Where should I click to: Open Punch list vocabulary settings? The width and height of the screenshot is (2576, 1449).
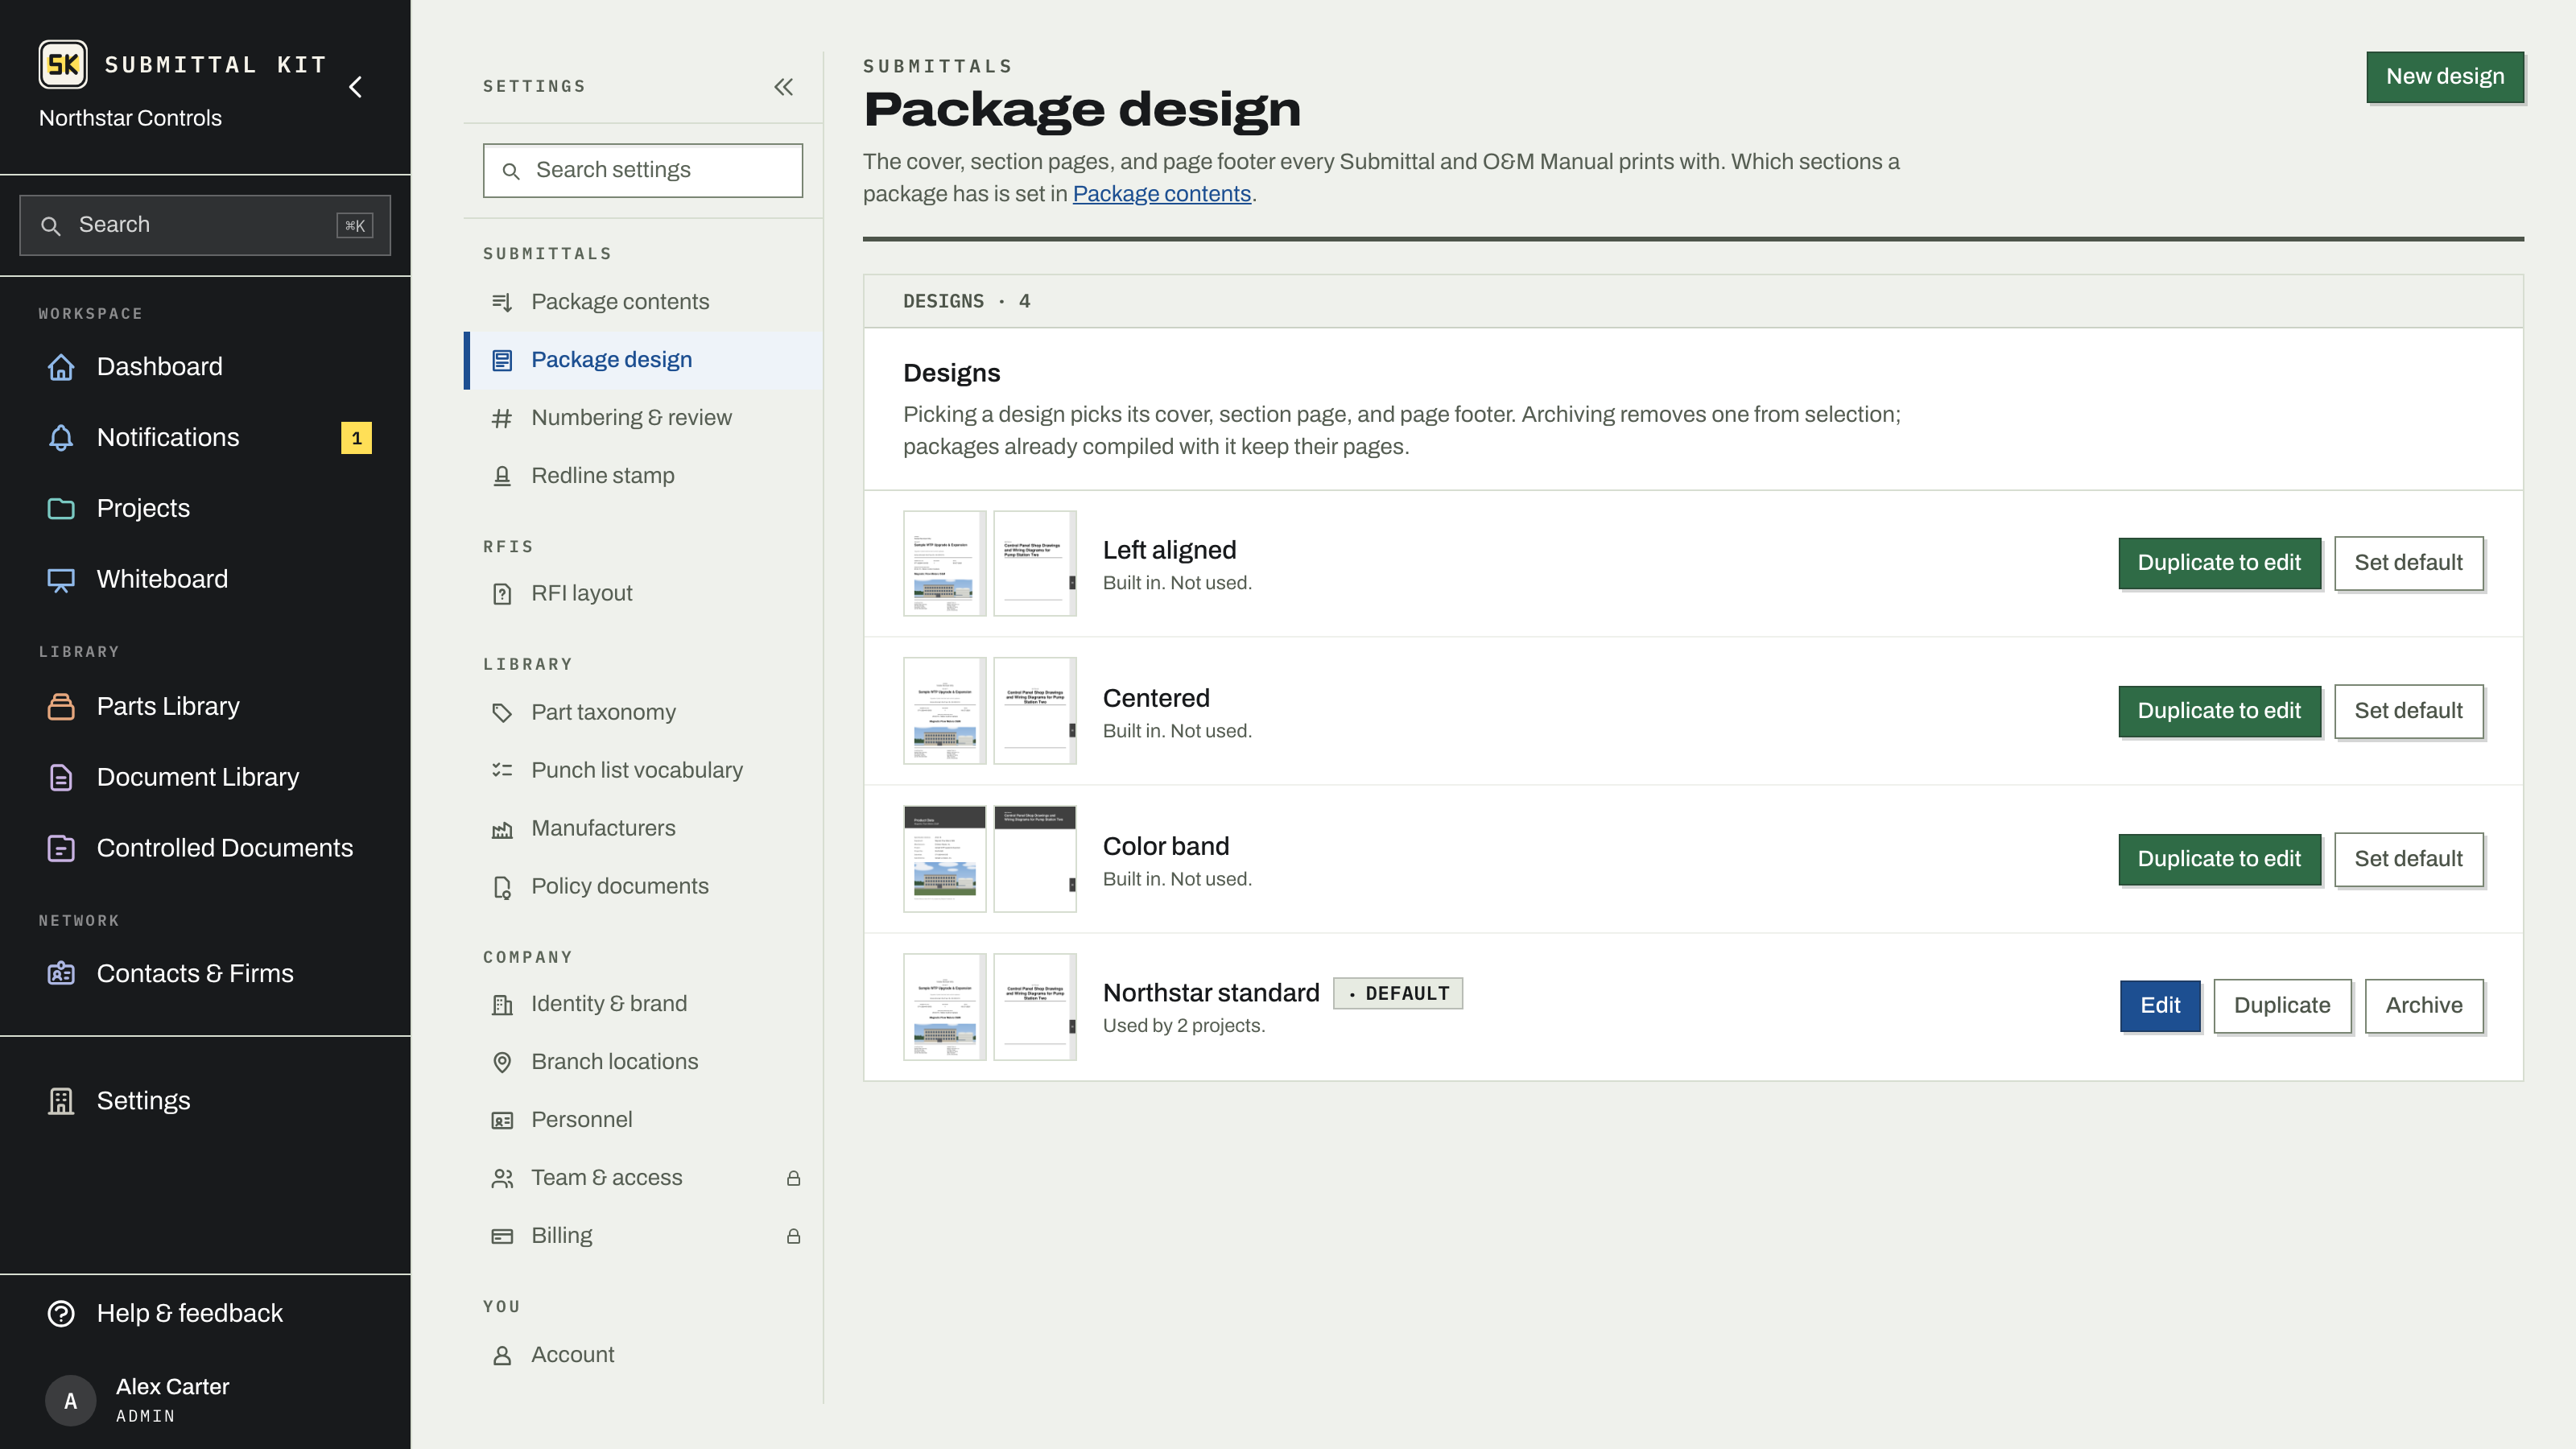(x=643, y=771)
